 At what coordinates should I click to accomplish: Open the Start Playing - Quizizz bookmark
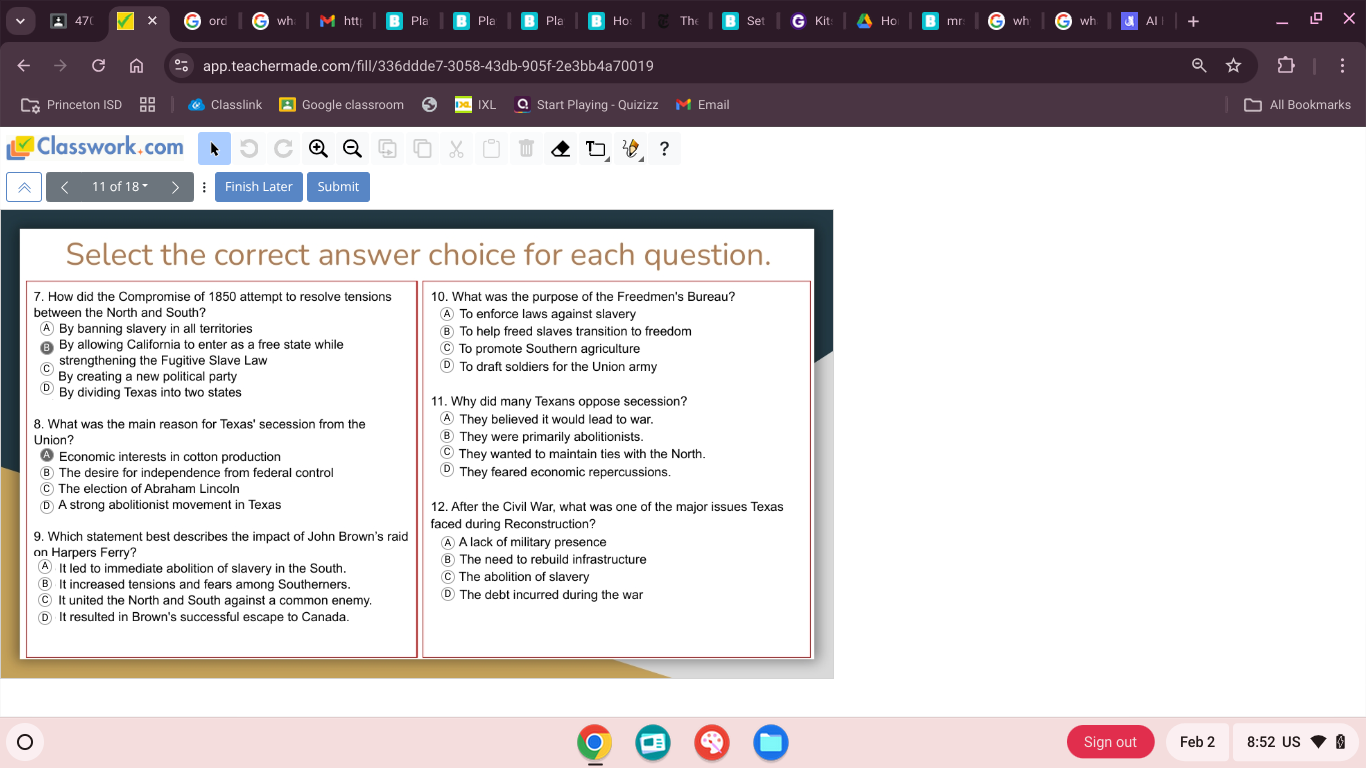pos(586,104)
